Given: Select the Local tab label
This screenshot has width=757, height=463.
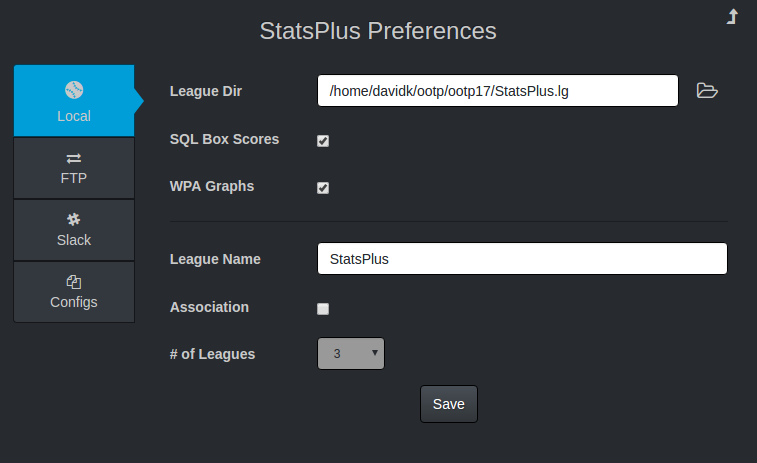Looking at the screenshot, I should [74, 116].
